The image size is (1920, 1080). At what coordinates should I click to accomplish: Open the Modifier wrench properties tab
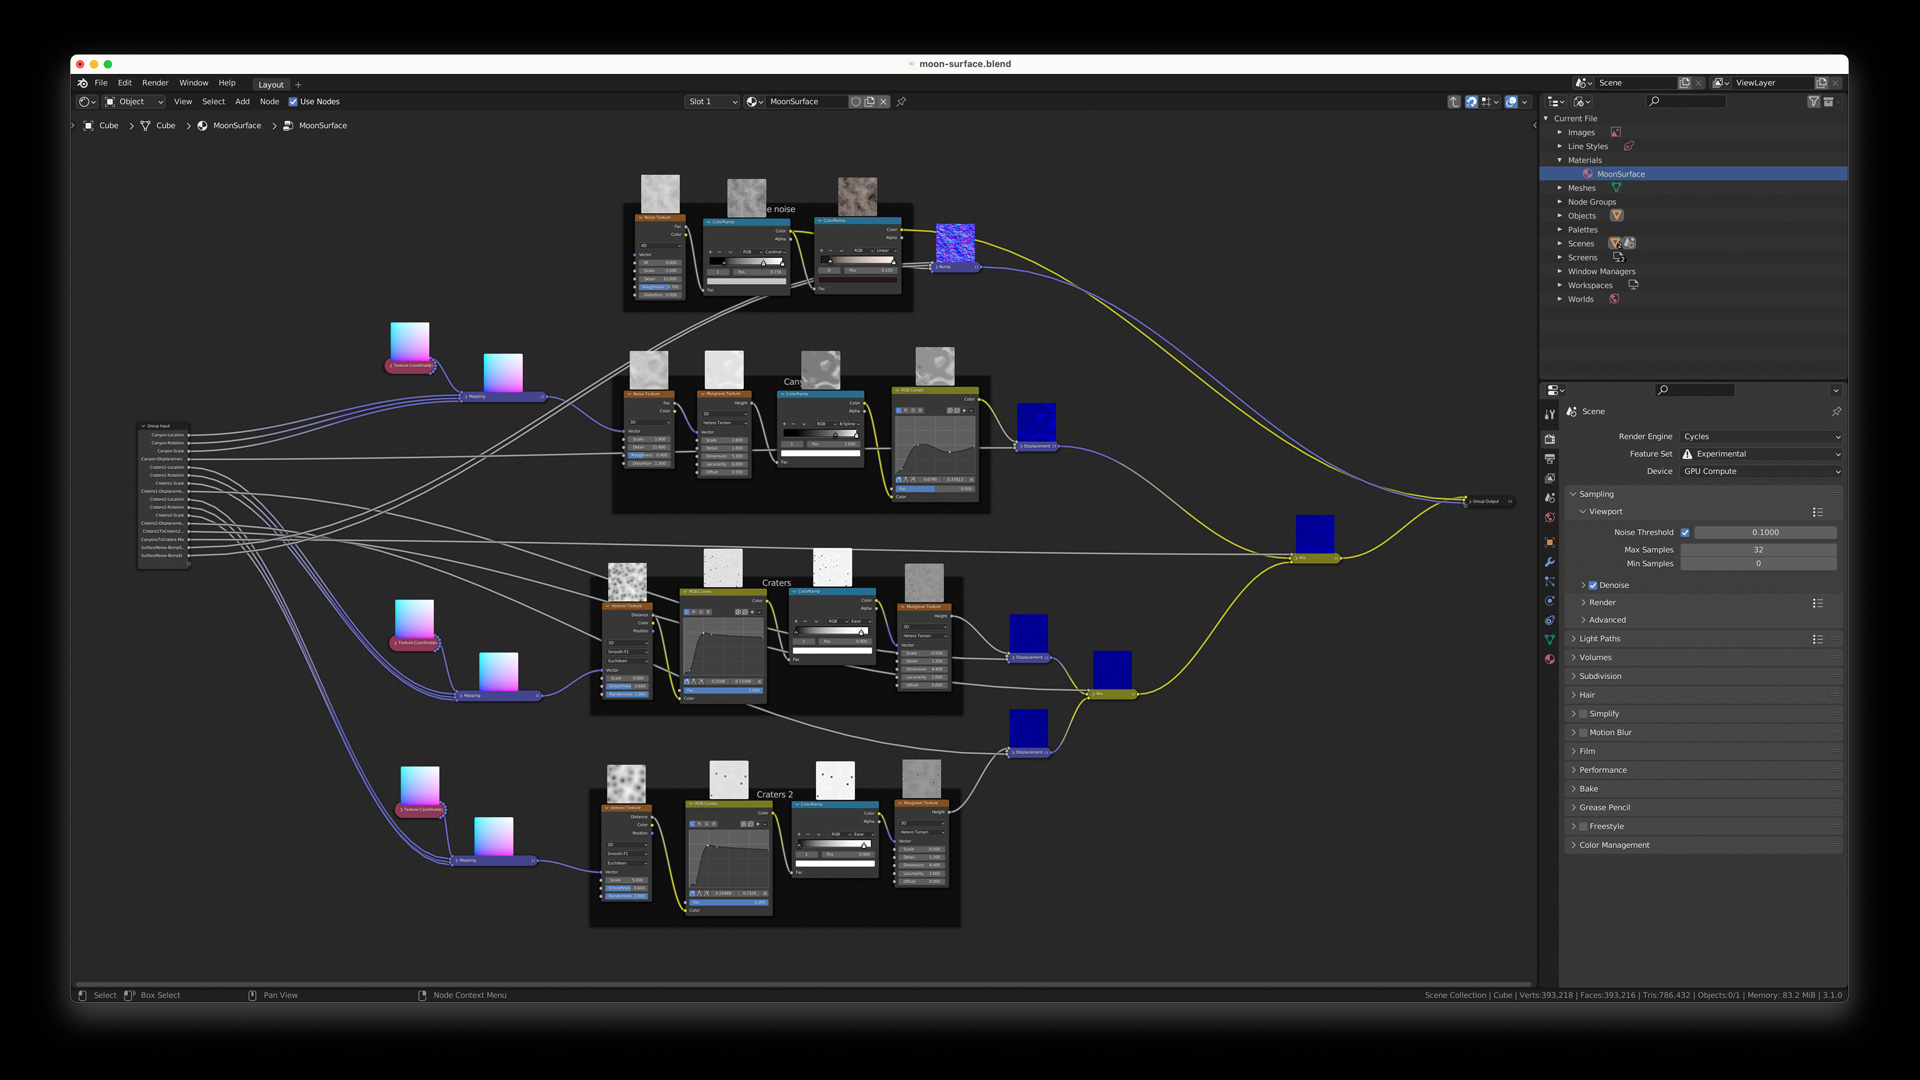point(1550,562)
